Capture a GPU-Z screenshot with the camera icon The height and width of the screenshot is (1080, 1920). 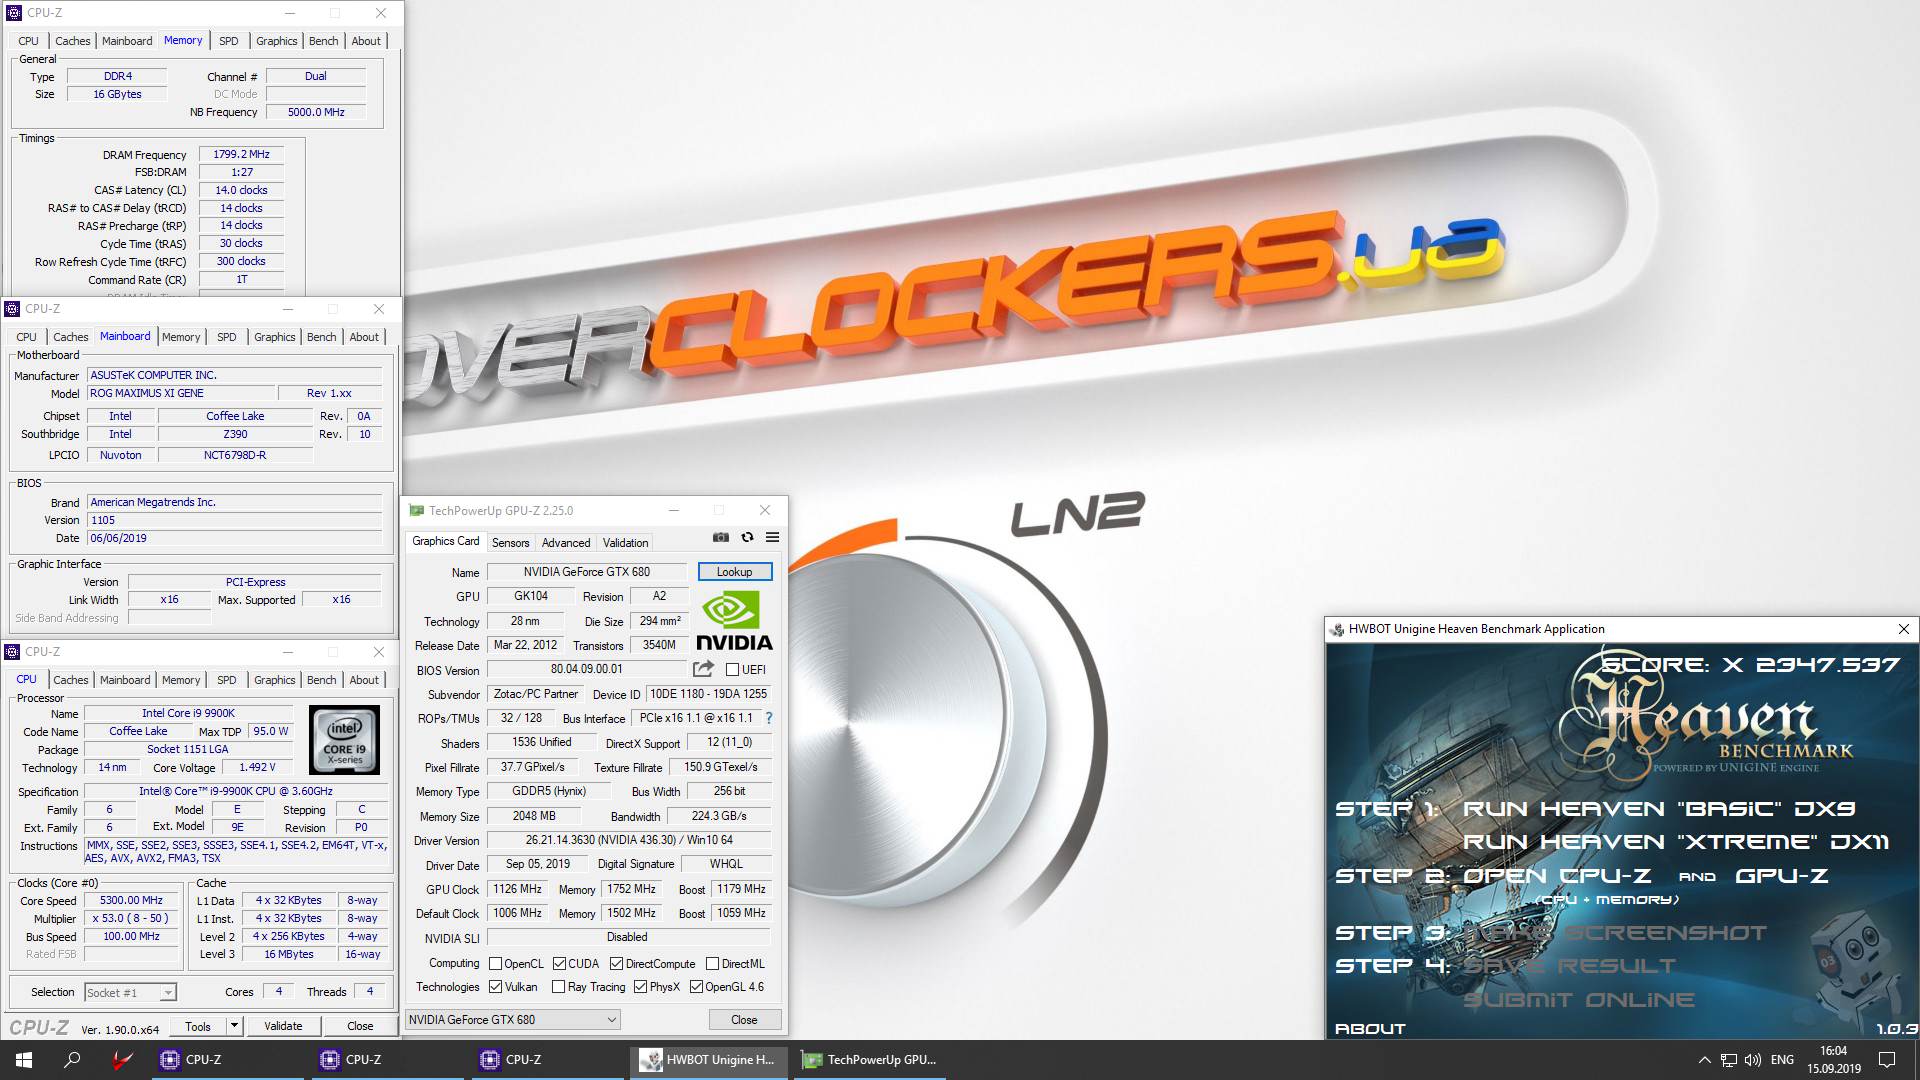tap(720, 537)
